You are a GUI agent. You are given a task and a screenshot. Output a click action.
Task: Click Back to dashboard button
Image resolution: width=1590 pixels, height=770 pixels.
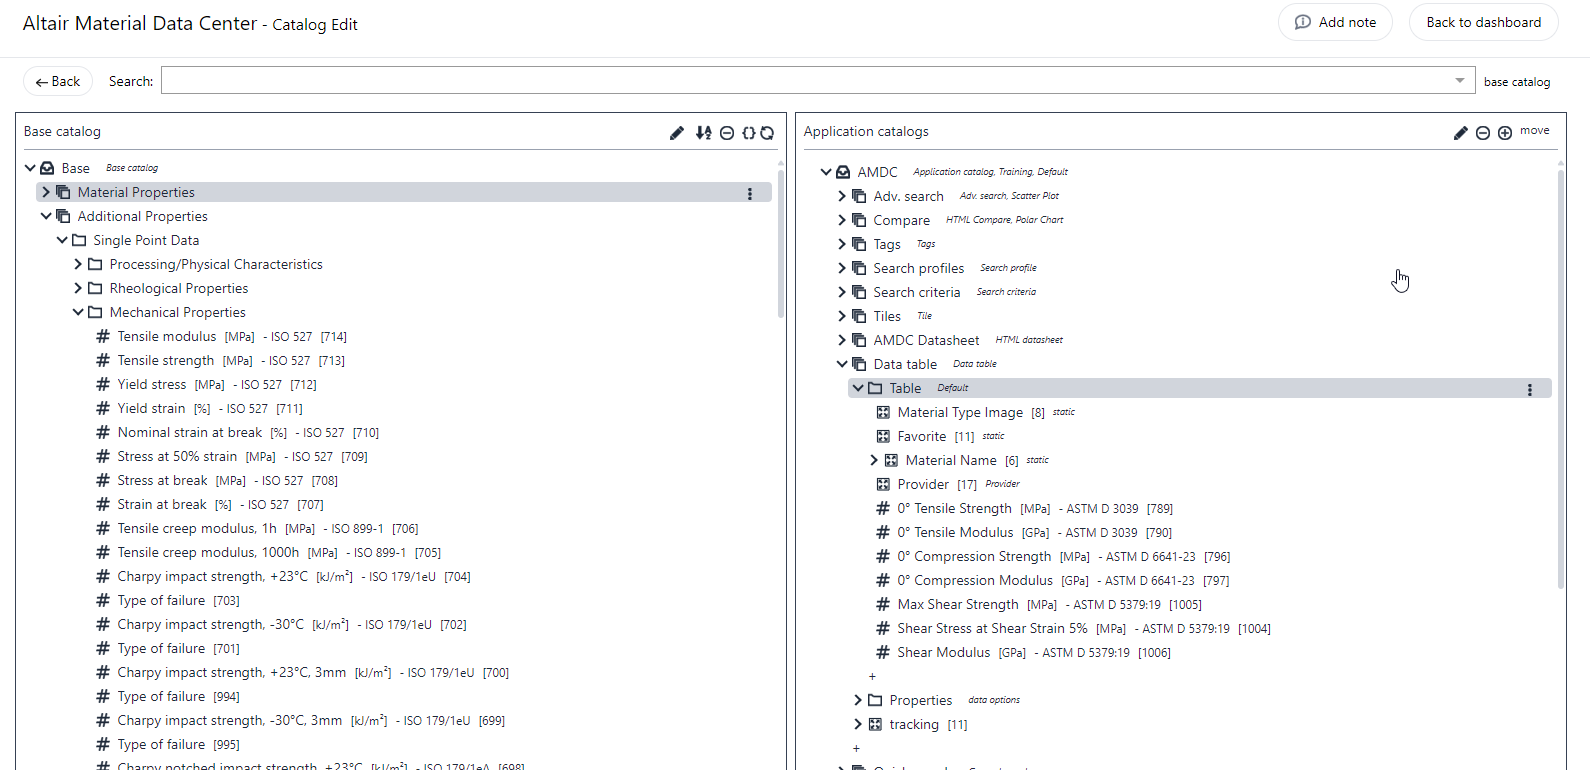1483,22
